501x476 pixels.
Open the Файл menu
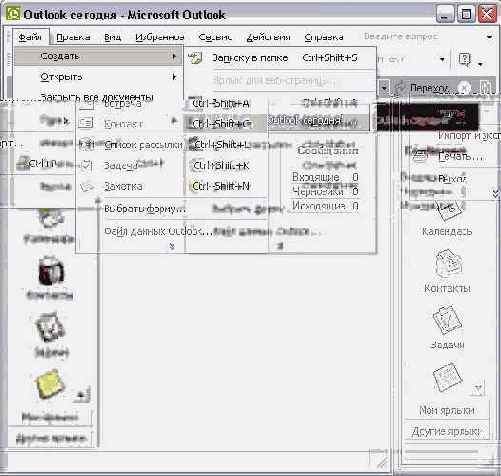(x=30, y=37)
